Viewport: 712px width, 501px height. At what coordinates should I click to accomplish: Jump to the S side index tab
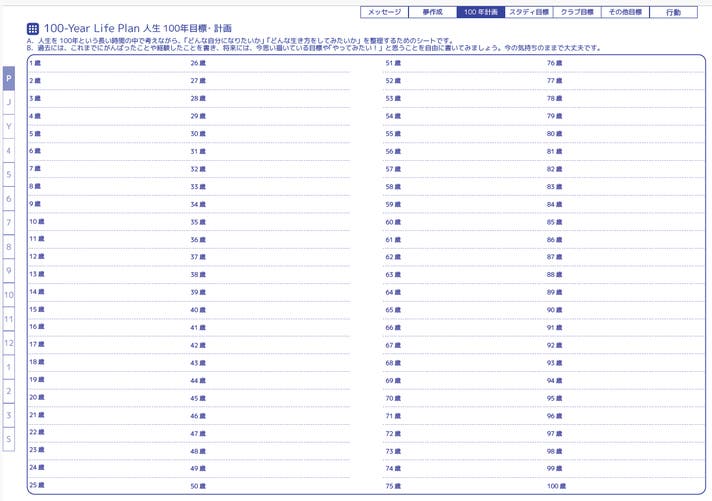click(8, 439)
